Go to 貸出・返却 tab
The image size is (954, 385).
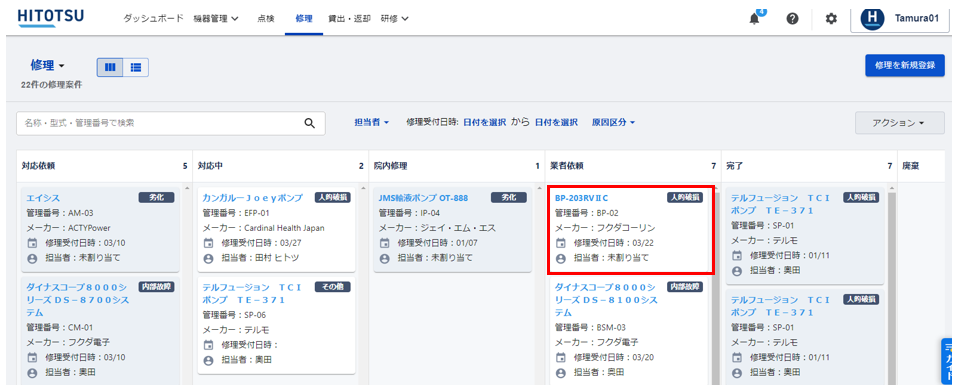349,18
